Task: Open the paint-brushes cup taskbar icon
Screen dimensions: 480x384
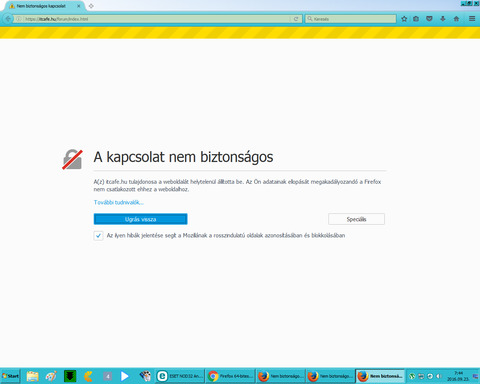Action: pyautogui.click(x=145, y=376)
